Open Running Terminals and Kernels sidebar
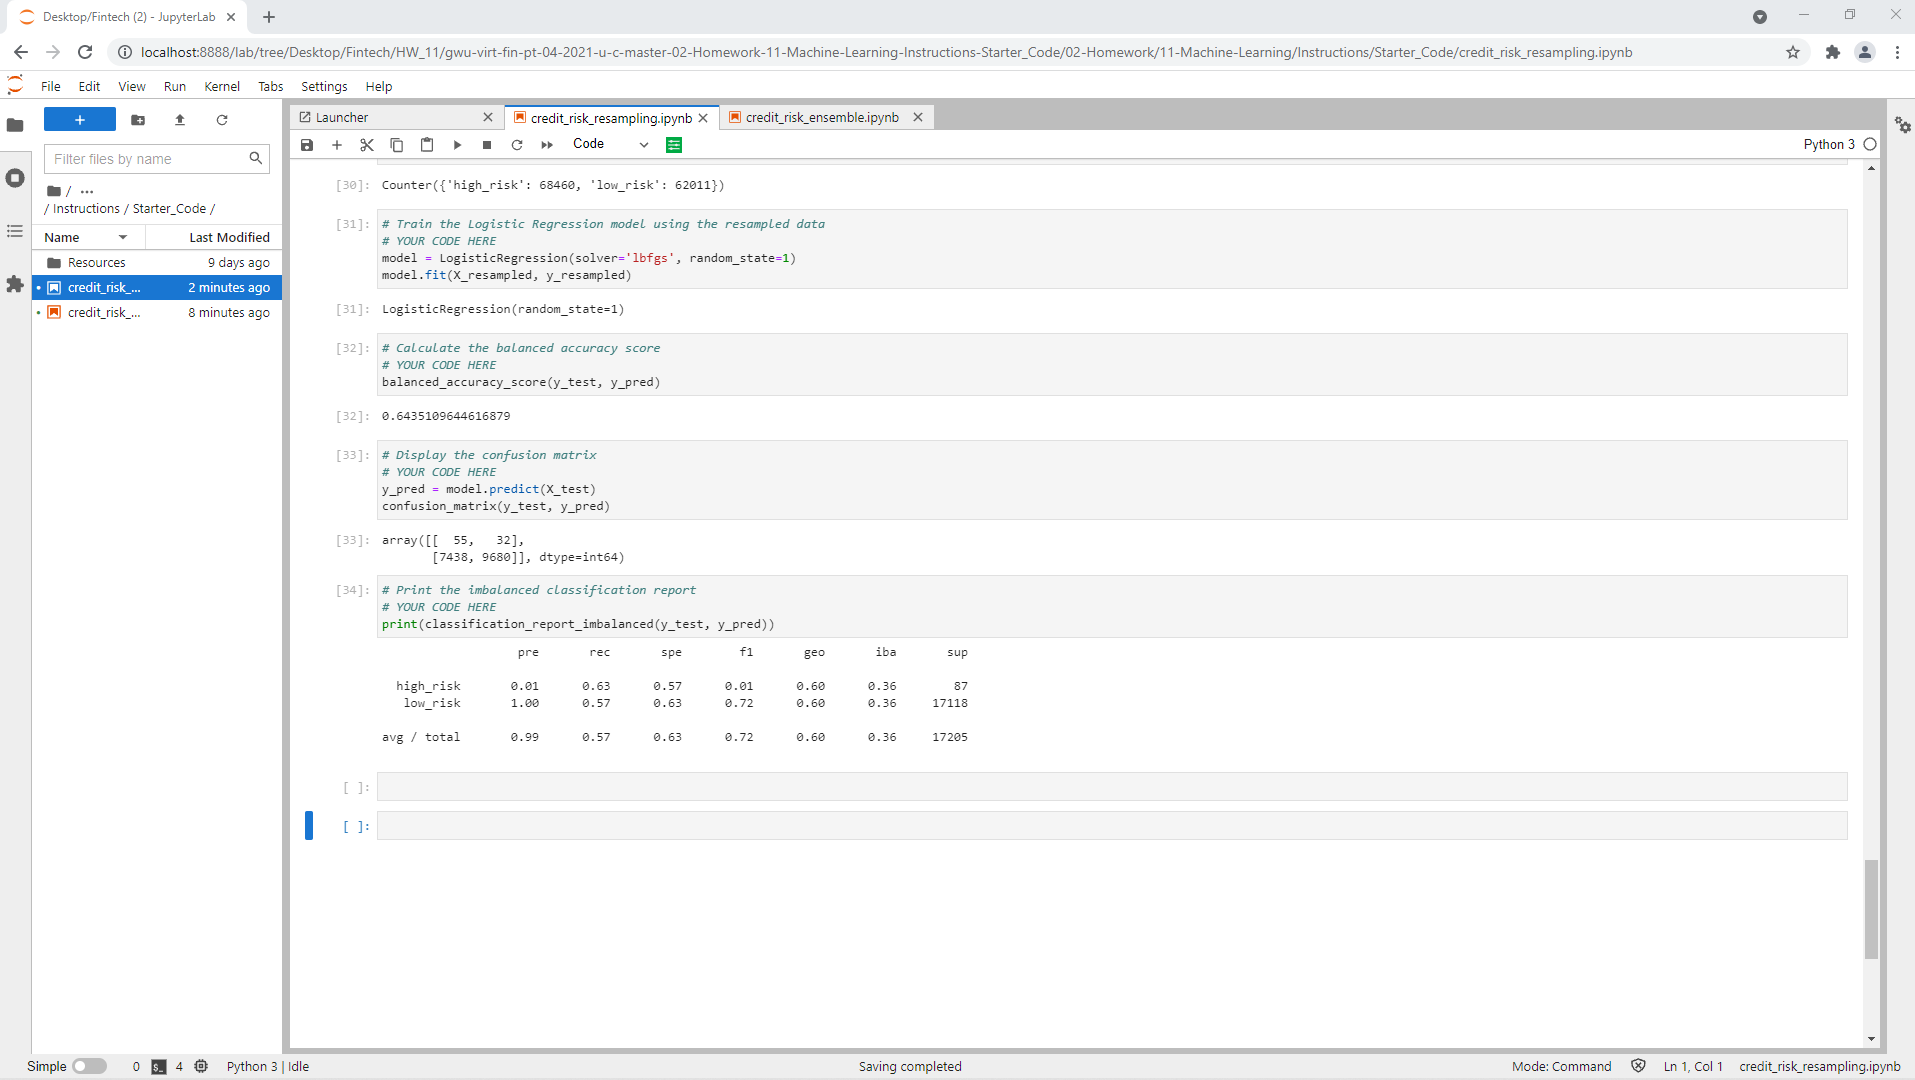1915x1080 pixels. (15, 178)
